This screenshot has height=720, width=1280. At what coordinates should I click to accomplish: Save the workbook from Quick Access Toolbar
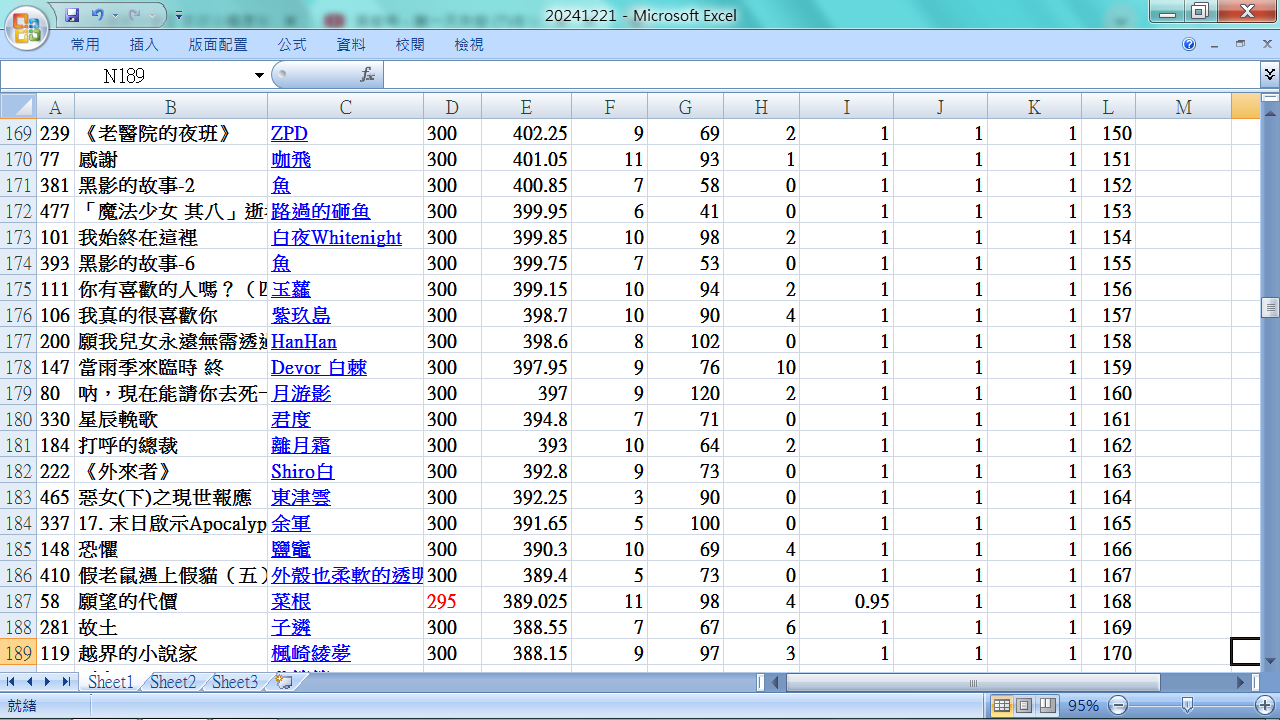click(72, 15)
